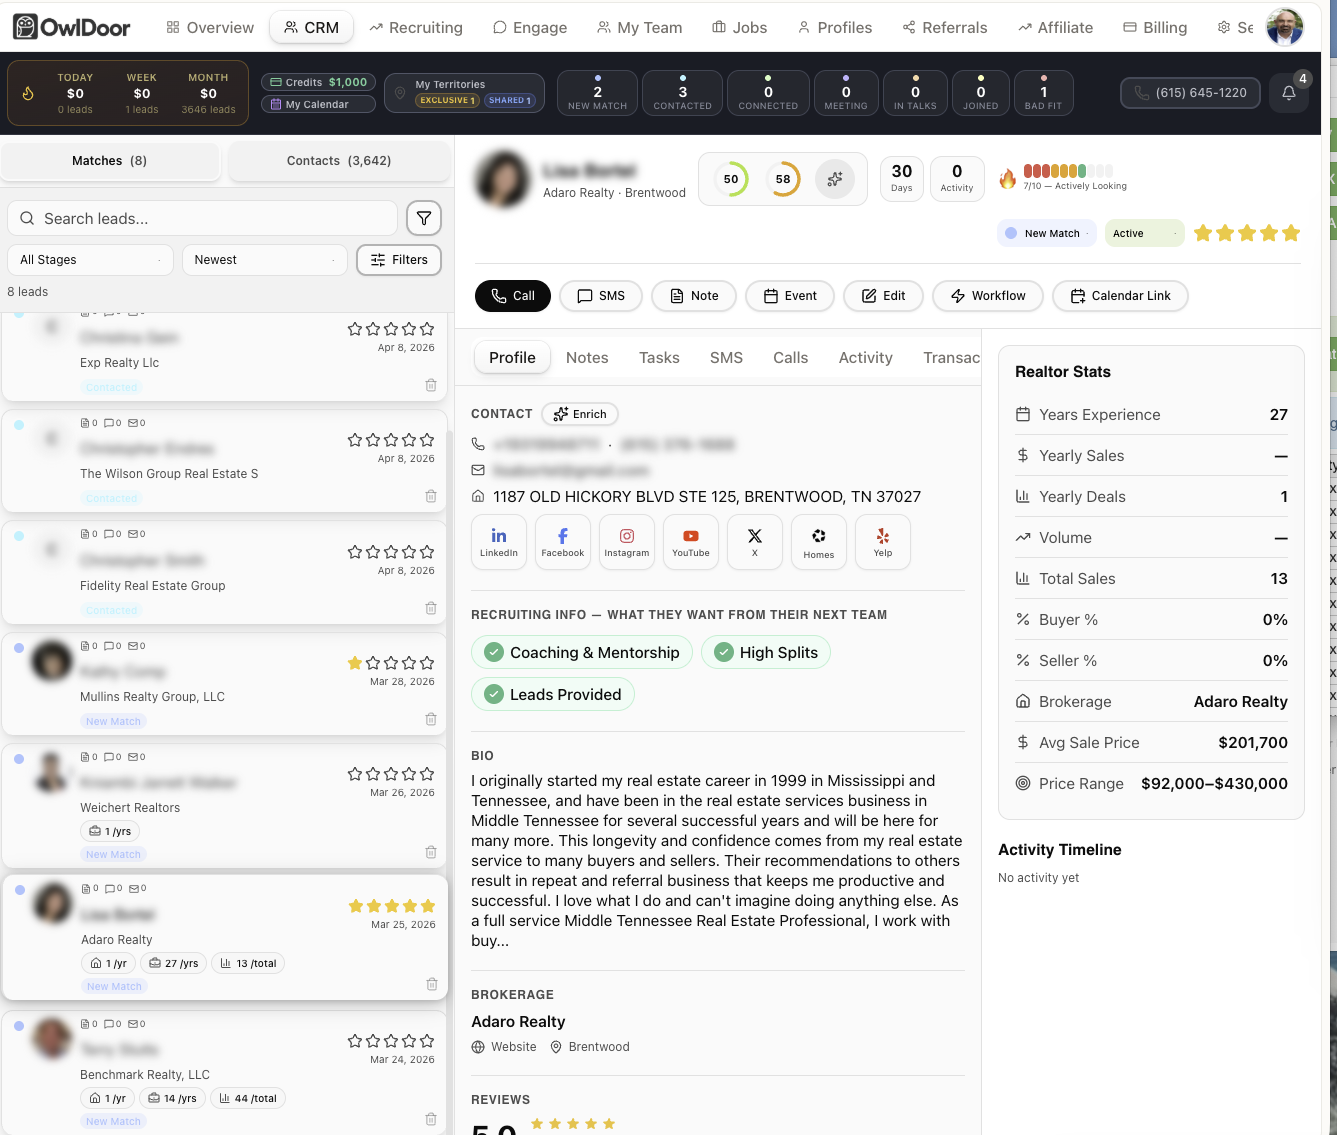This screenshot has height=1135, width=1337.
Task: Expand the All Stages dropdown
Action: click(x=90, y=260)
